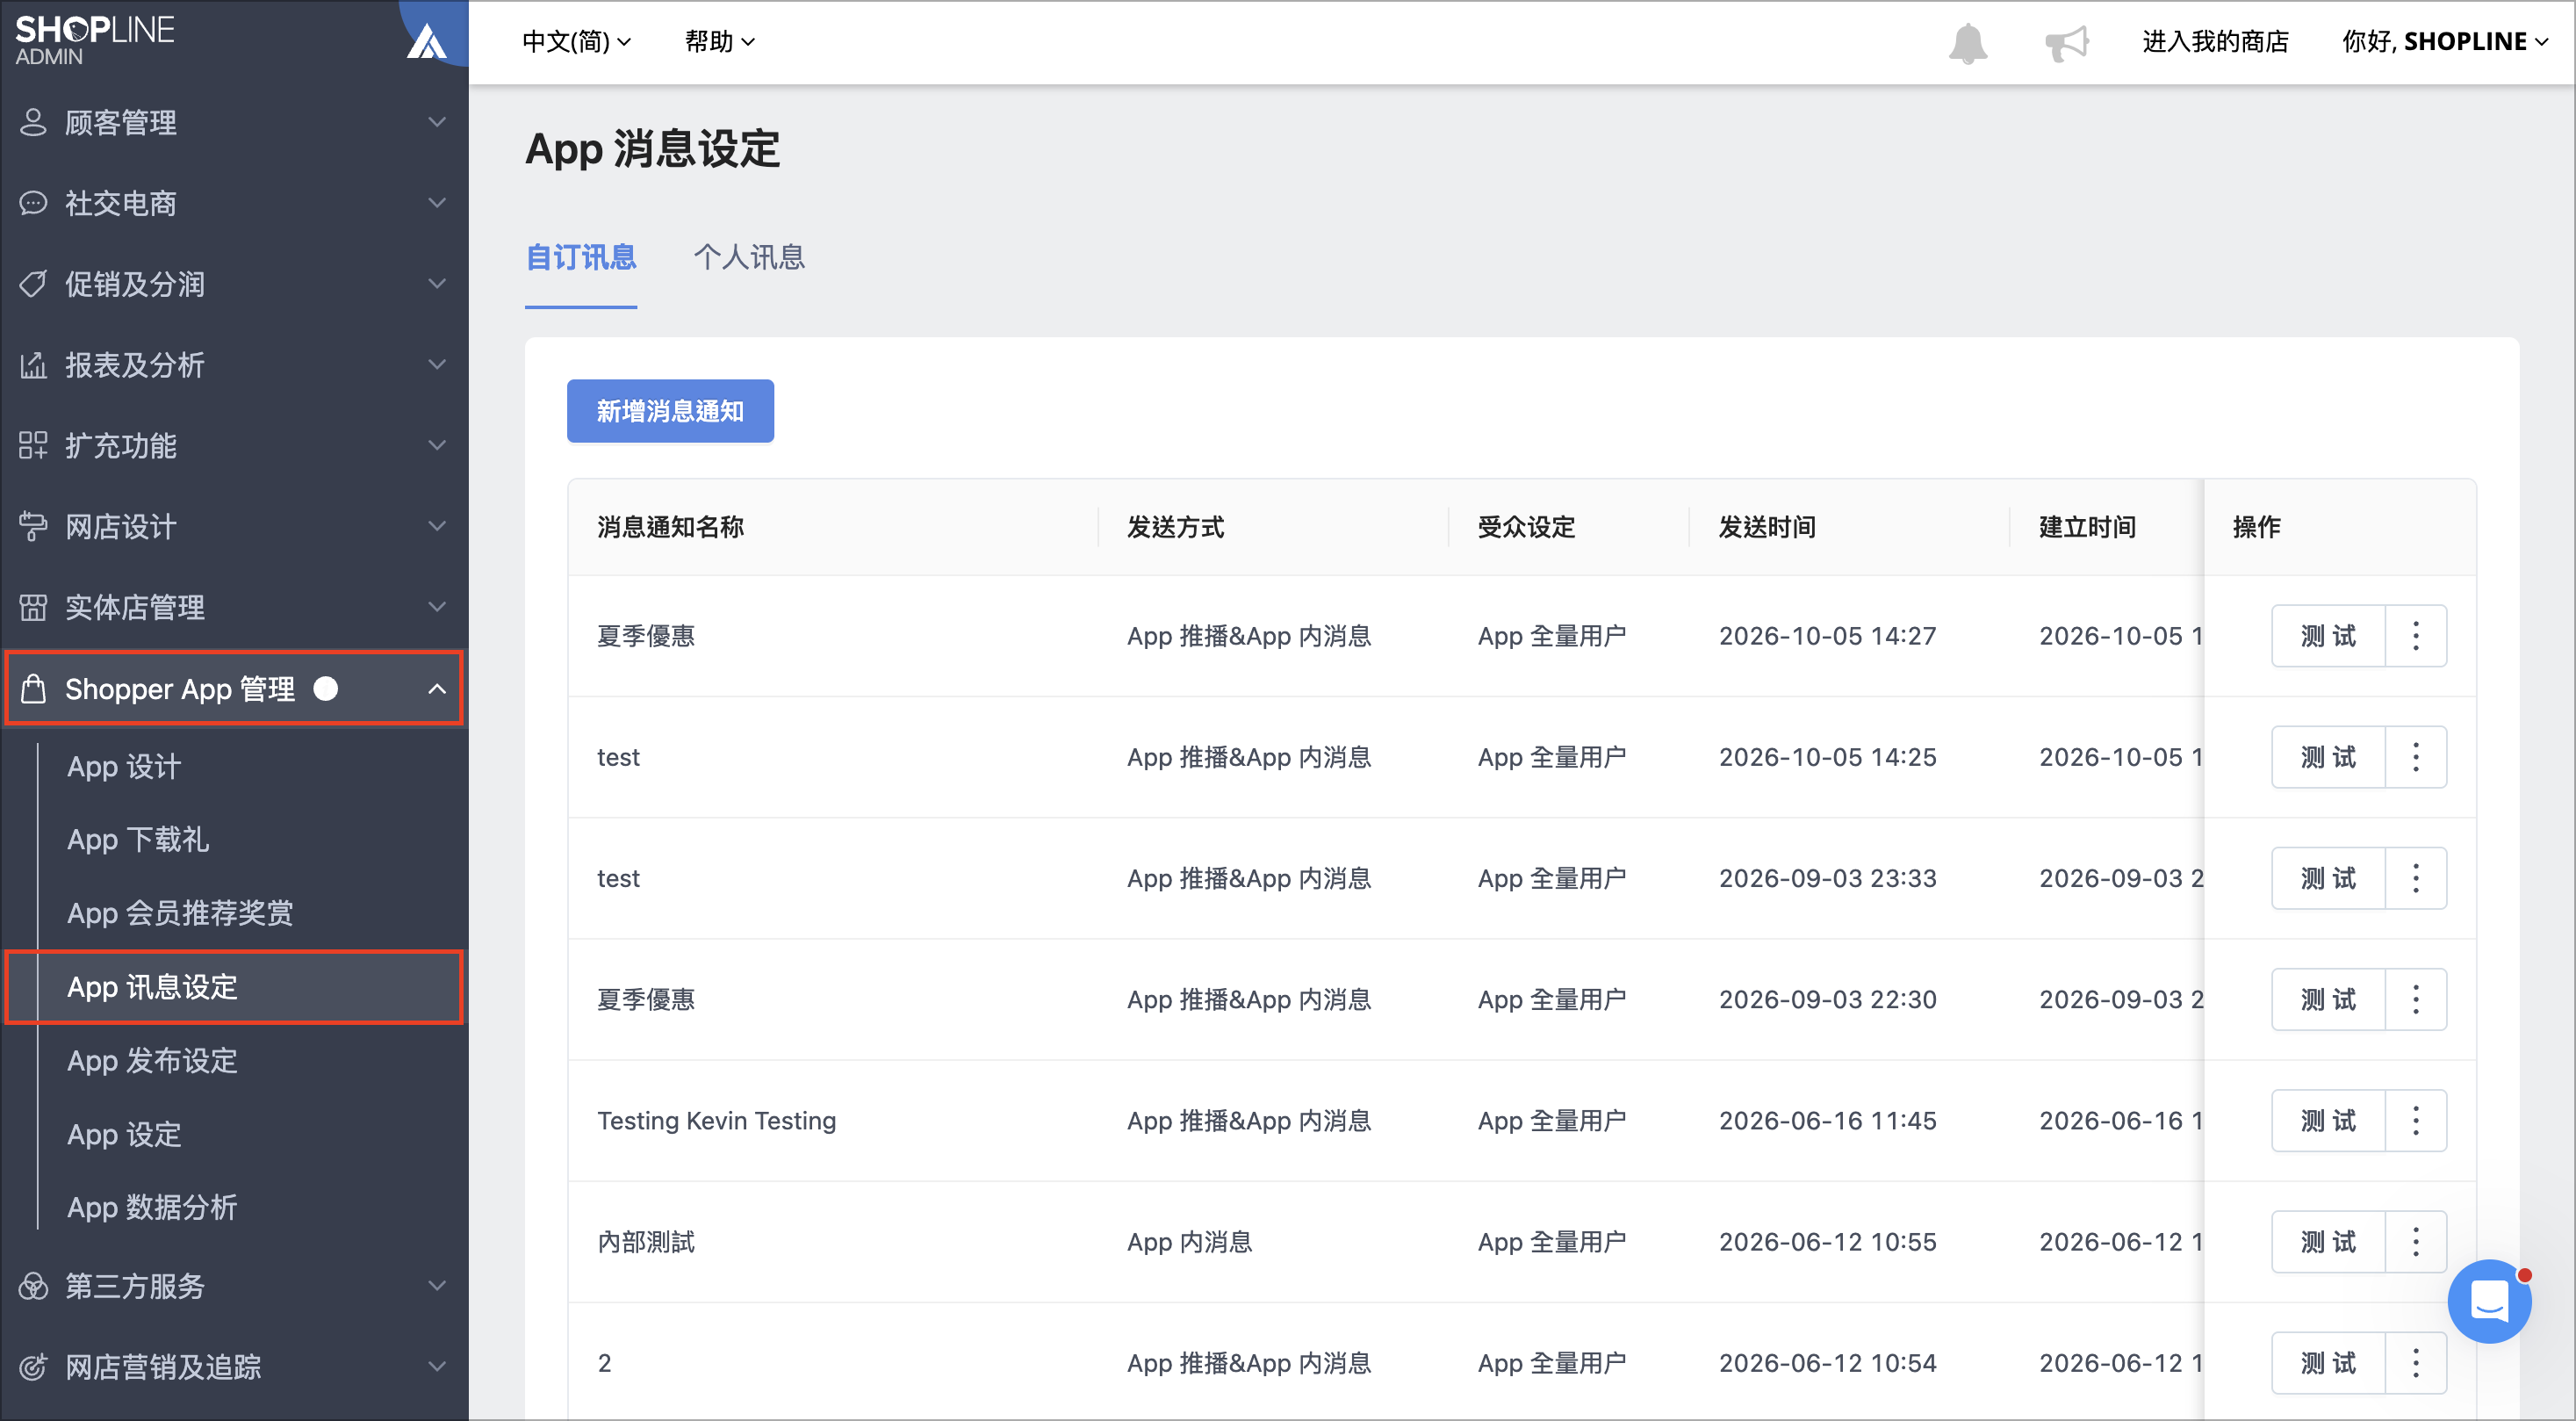The image size is (2576, 1421).
Task: Open more options for 22:30 夏季優惠 row
Action: pyautogui.click(x=2415, y=998)
